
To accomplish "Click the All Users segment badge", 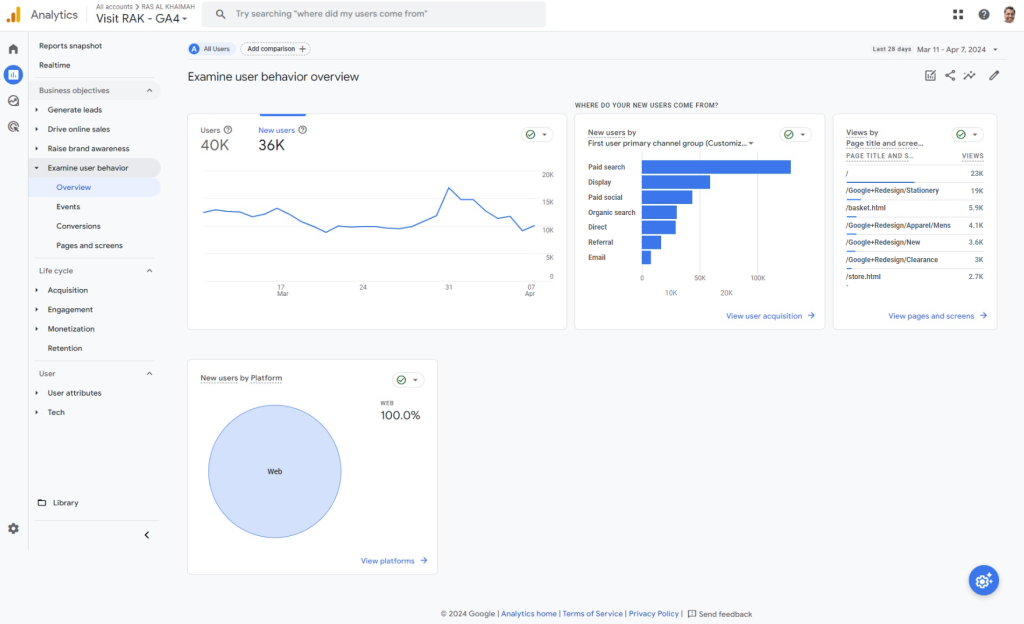I will pyautogui.click(x=210, y=49).
